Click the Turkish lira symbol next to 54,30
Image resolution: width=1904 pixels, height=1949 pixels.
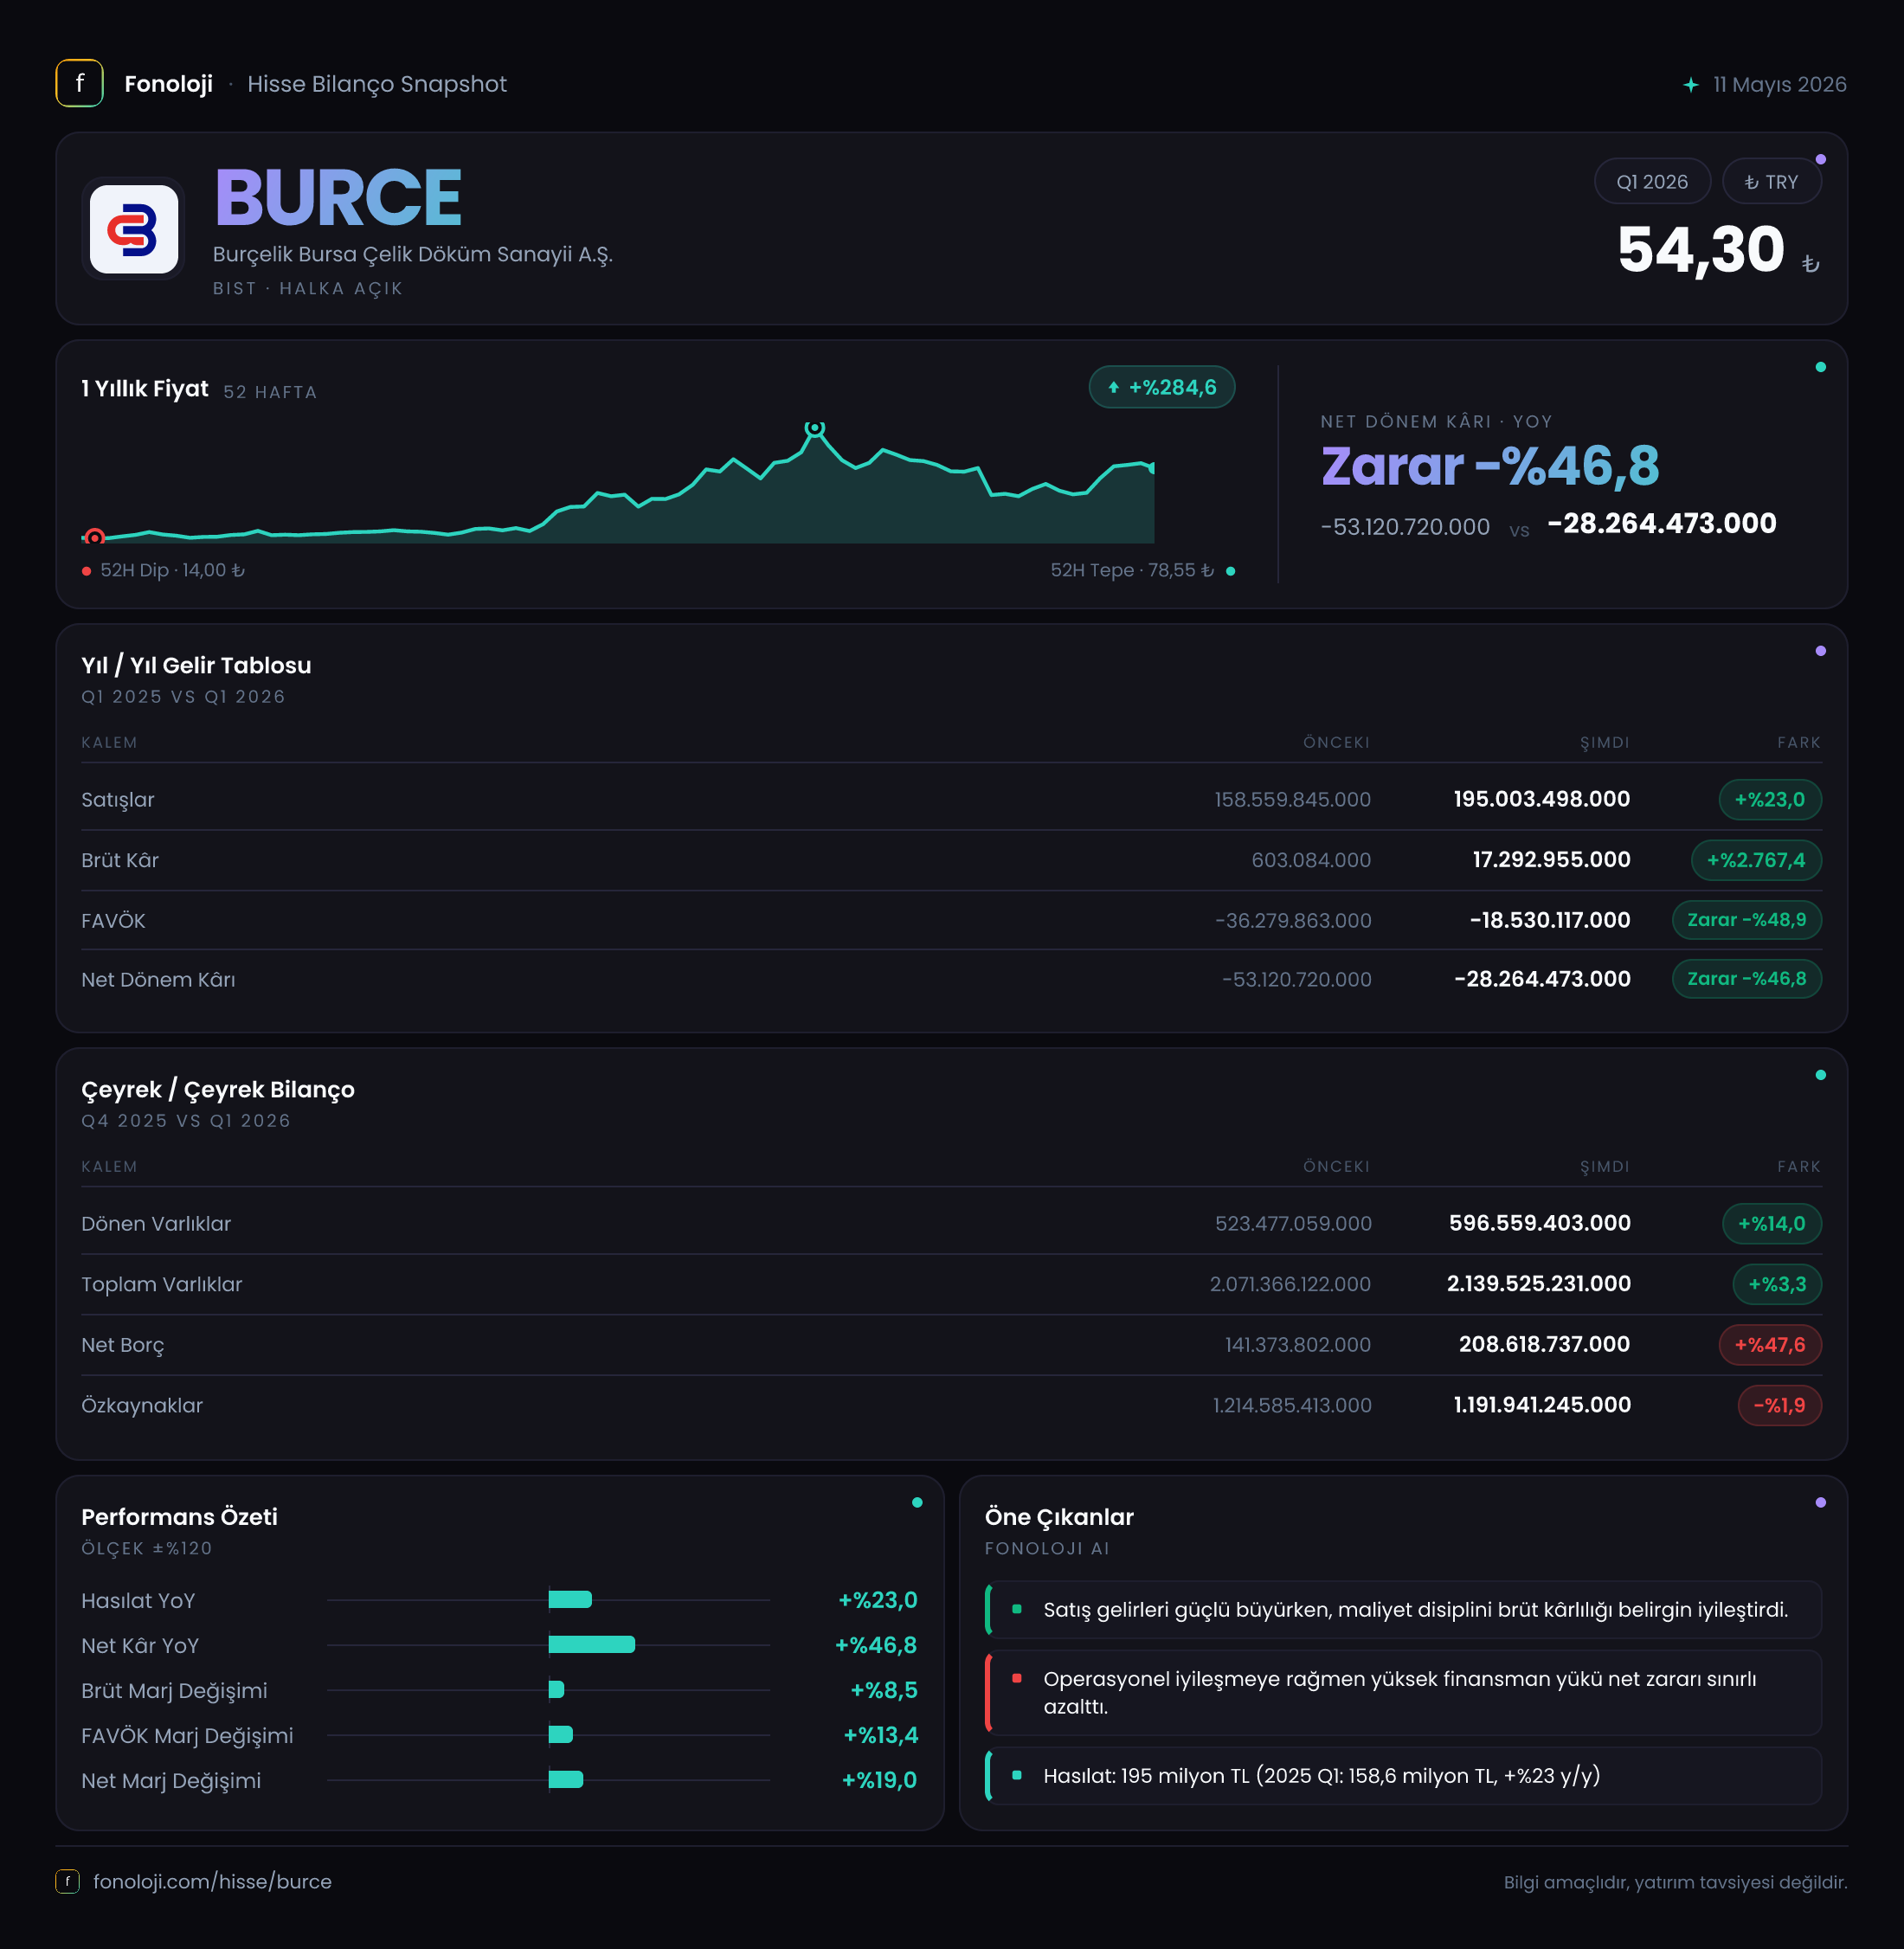(x=1810, y=264)
